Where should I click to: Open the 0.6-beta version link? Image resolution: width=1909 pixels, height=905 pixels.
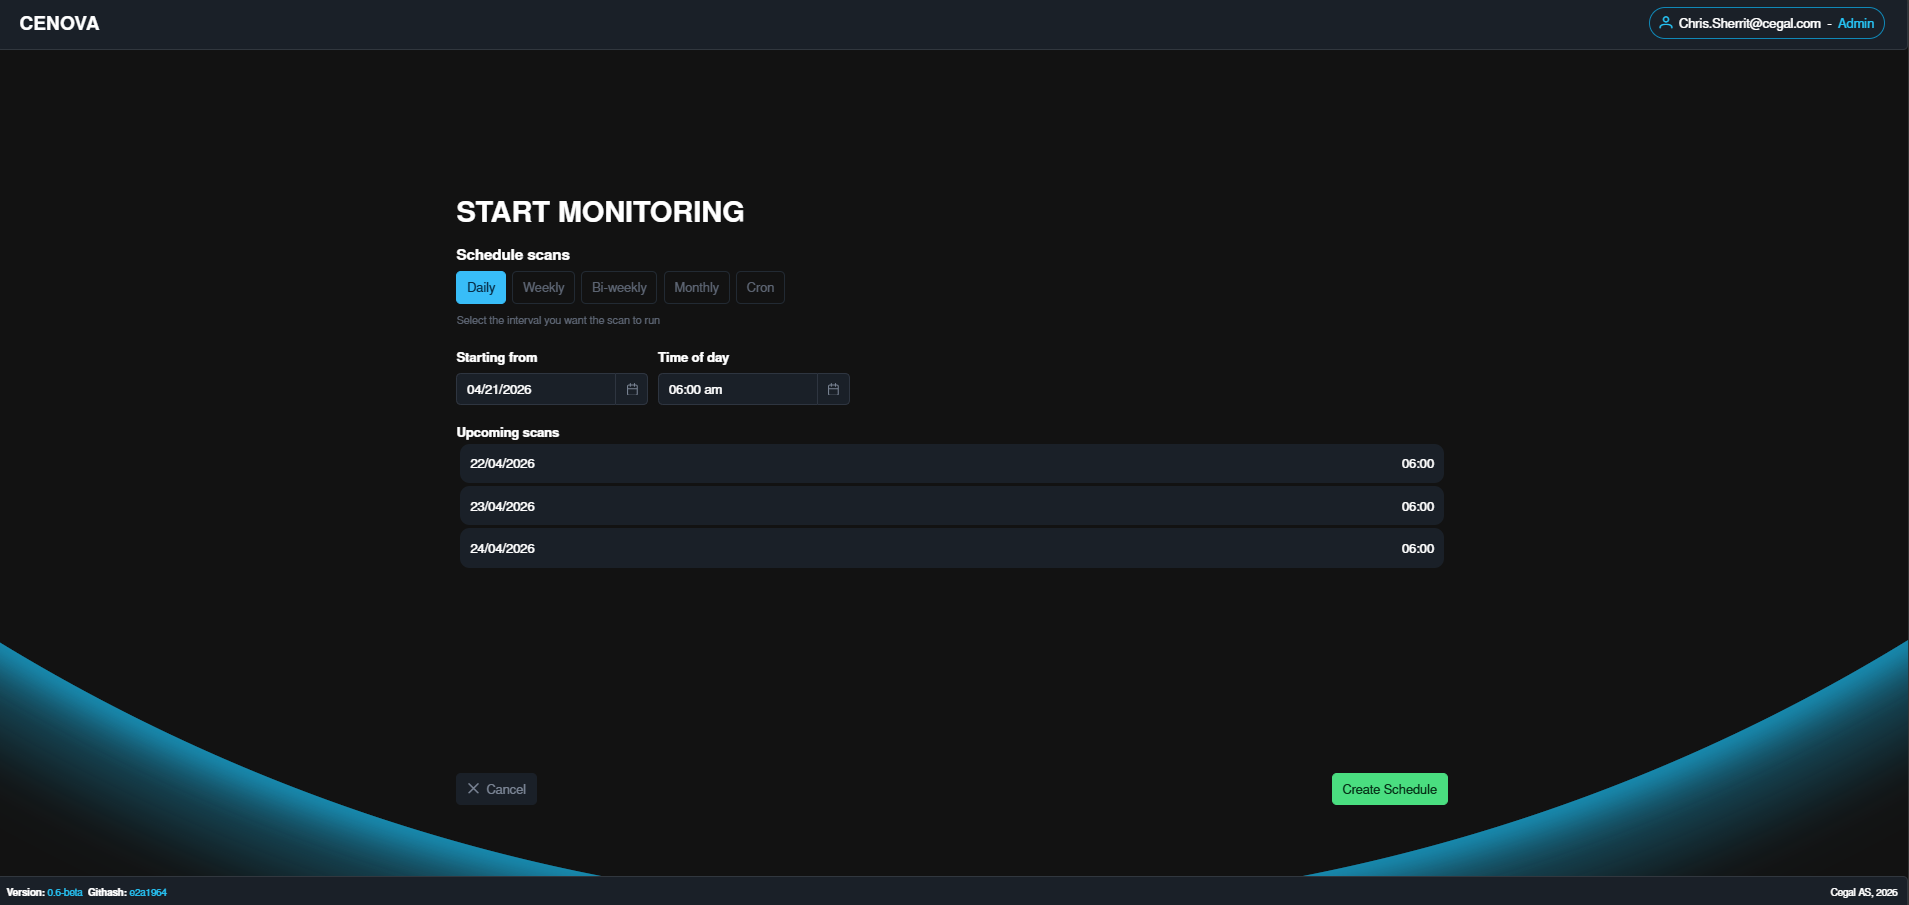pos(65,892)
